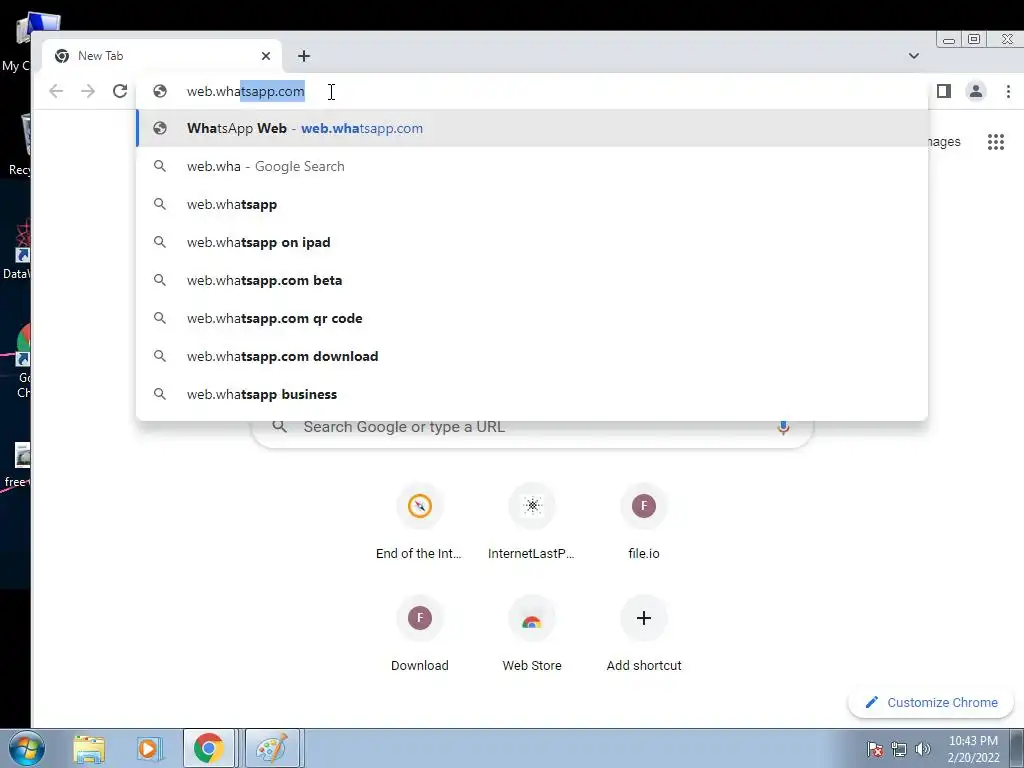Open Windows Media Player taskbar icon

coord(148,748)
